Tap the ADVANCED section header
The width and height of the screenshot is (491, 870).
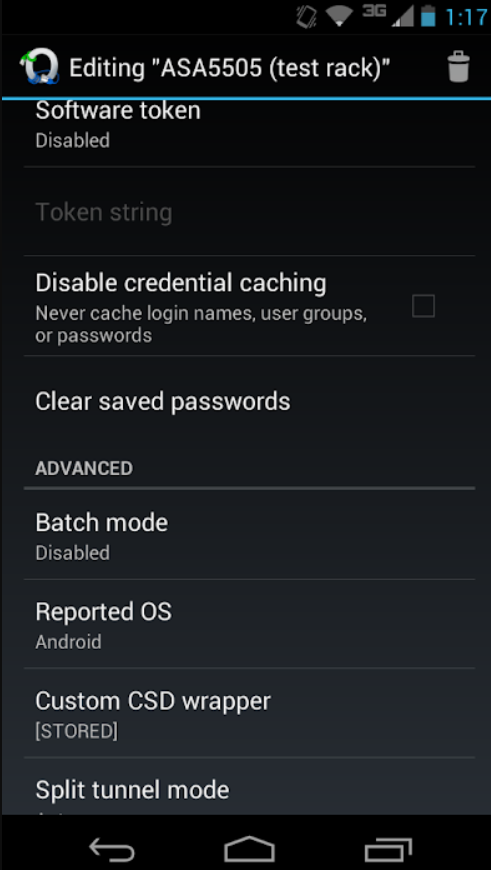pyautogui.click(x=84, y=468)
